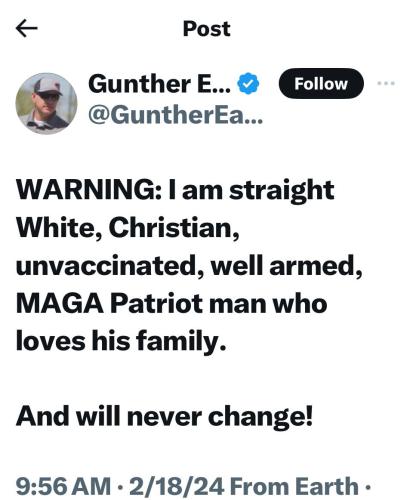413x500 pixels.
Task: Select the 9:56 AM timestamp
Action: pos(63,486)
